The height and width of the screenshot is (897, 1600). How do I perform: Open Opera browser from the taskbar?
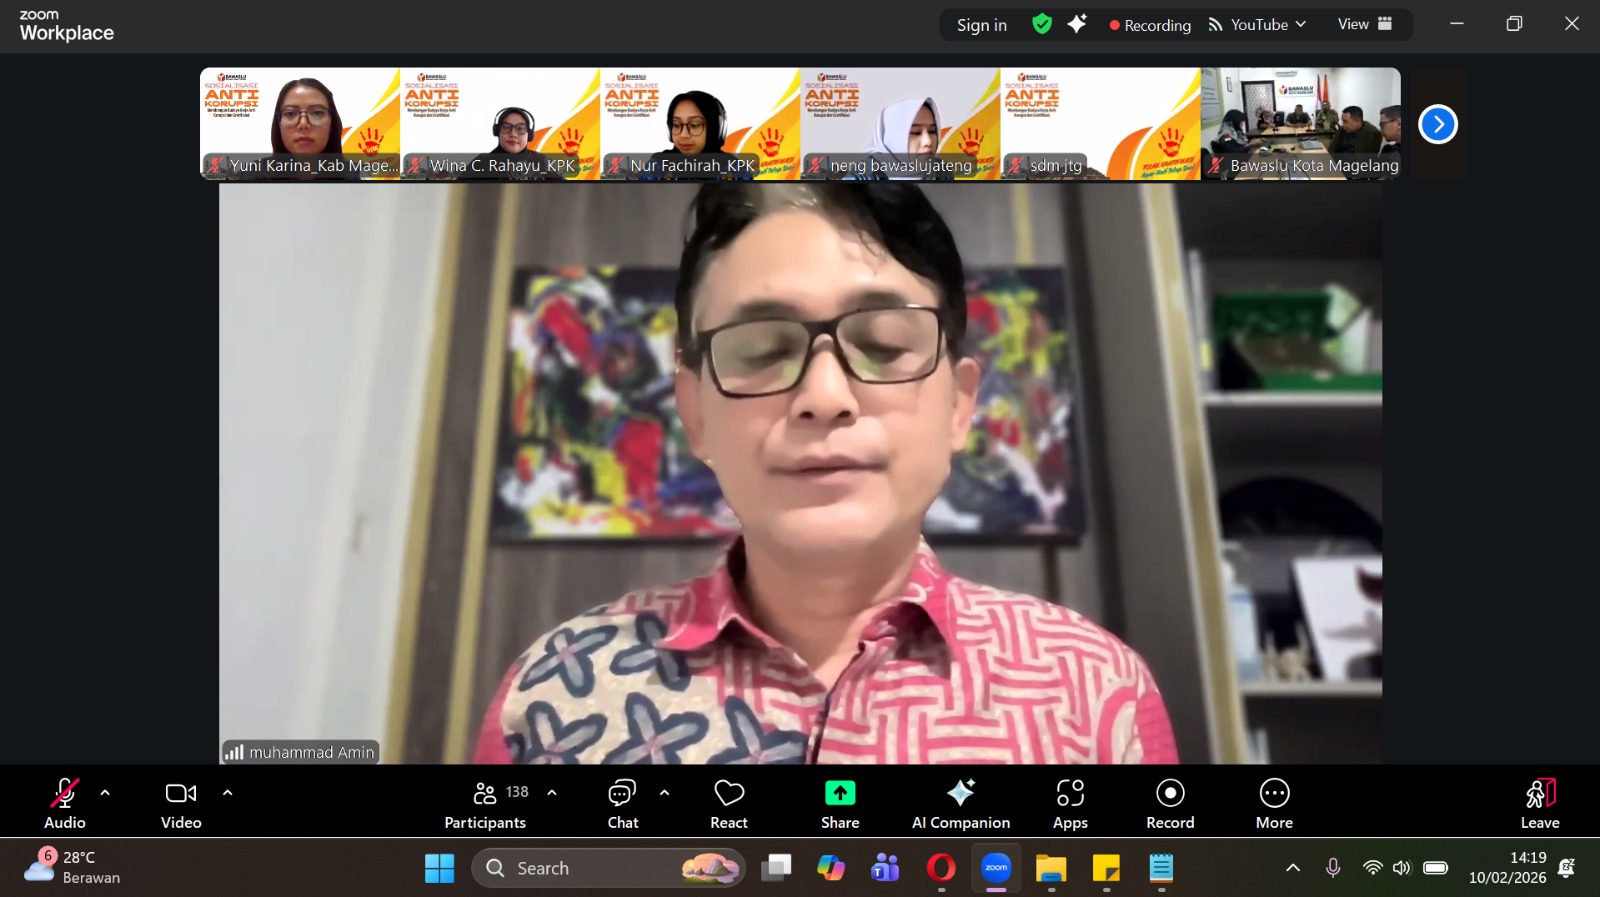(941, 868)
